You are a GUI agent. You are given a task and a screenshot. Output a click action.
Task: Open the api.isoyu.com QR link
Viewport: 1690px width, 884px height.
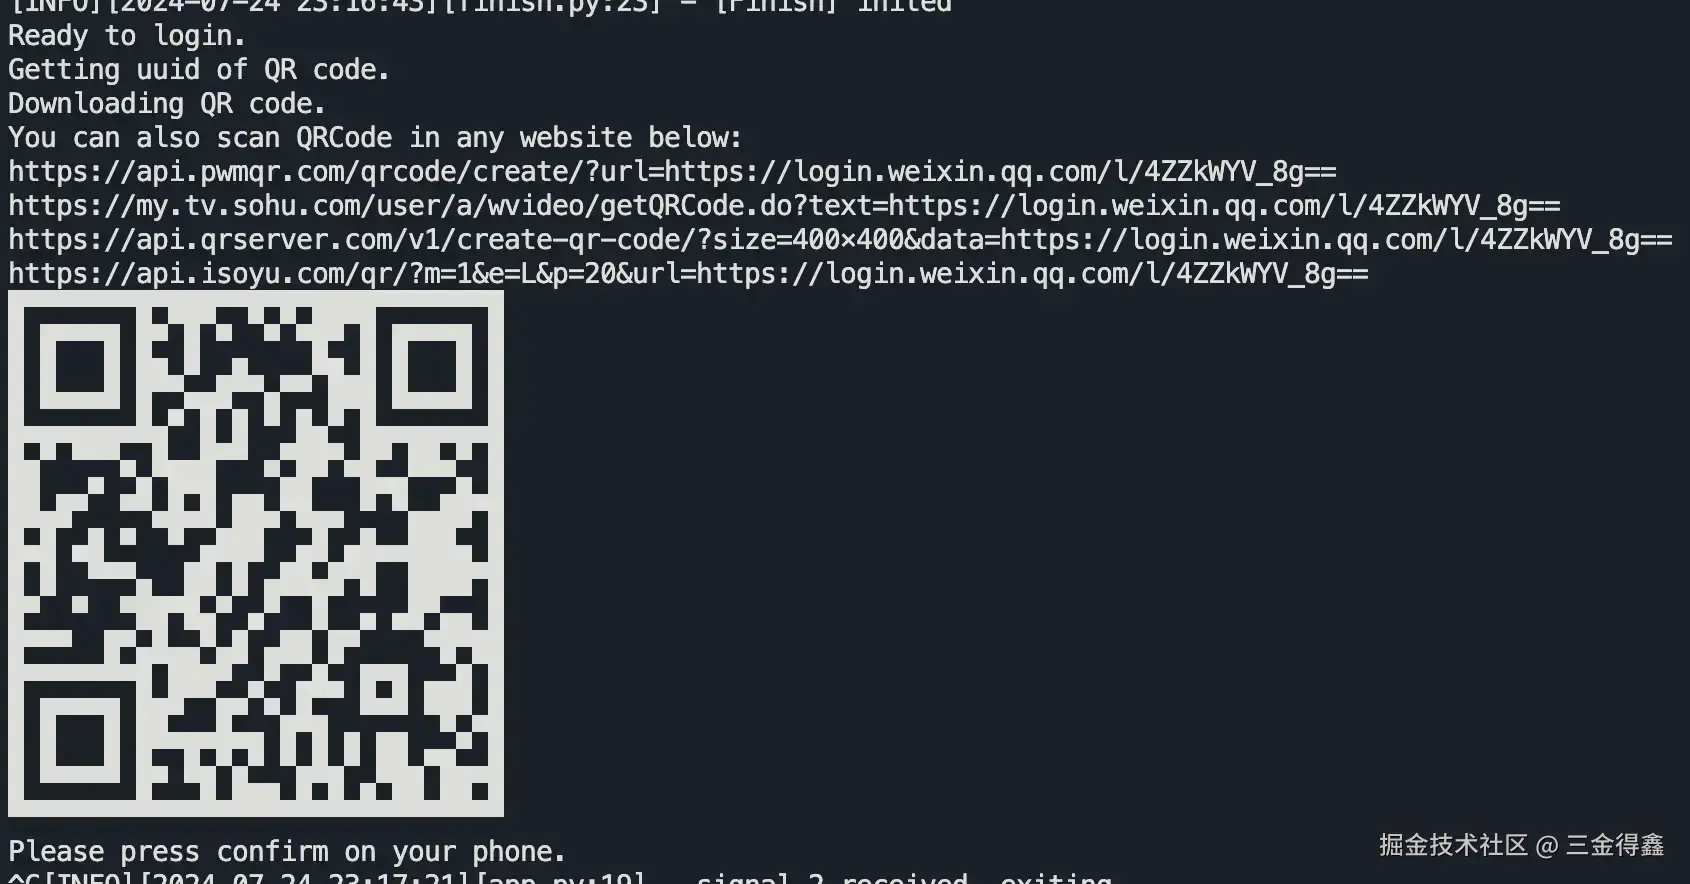(688, 274)
